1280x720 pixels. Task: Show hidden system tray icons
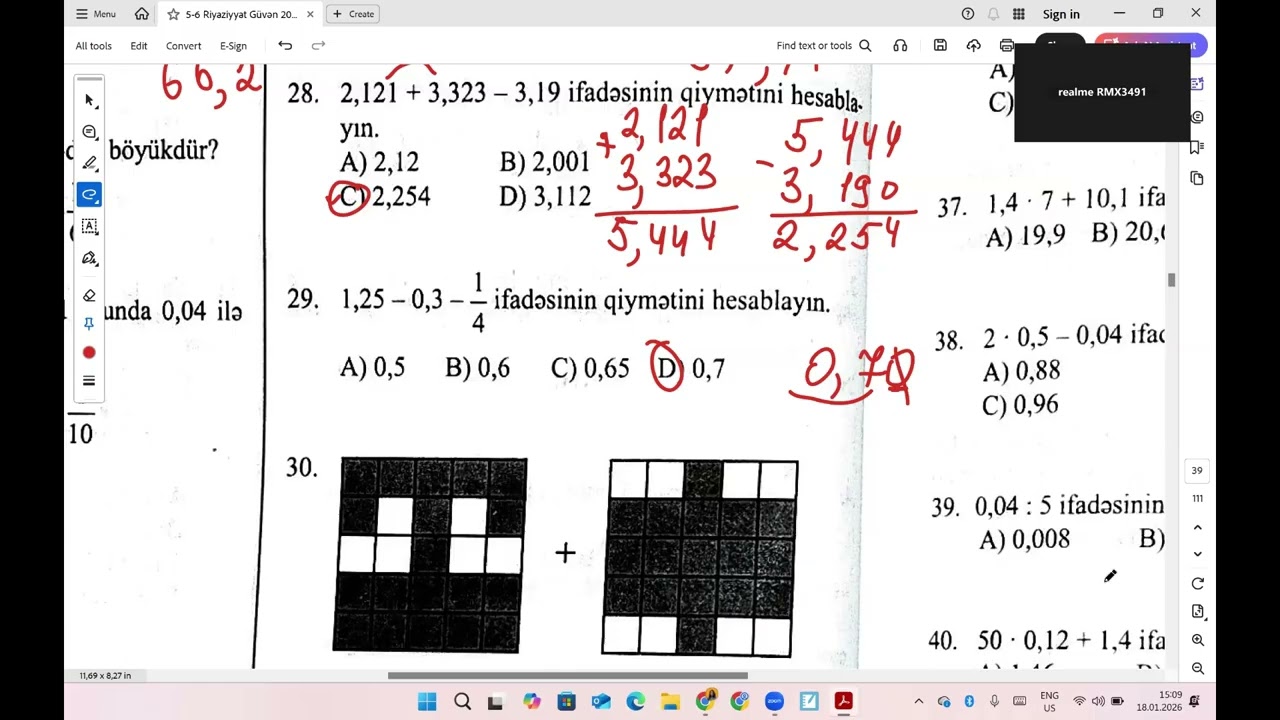pyautogui.click(x=918, y=701)
